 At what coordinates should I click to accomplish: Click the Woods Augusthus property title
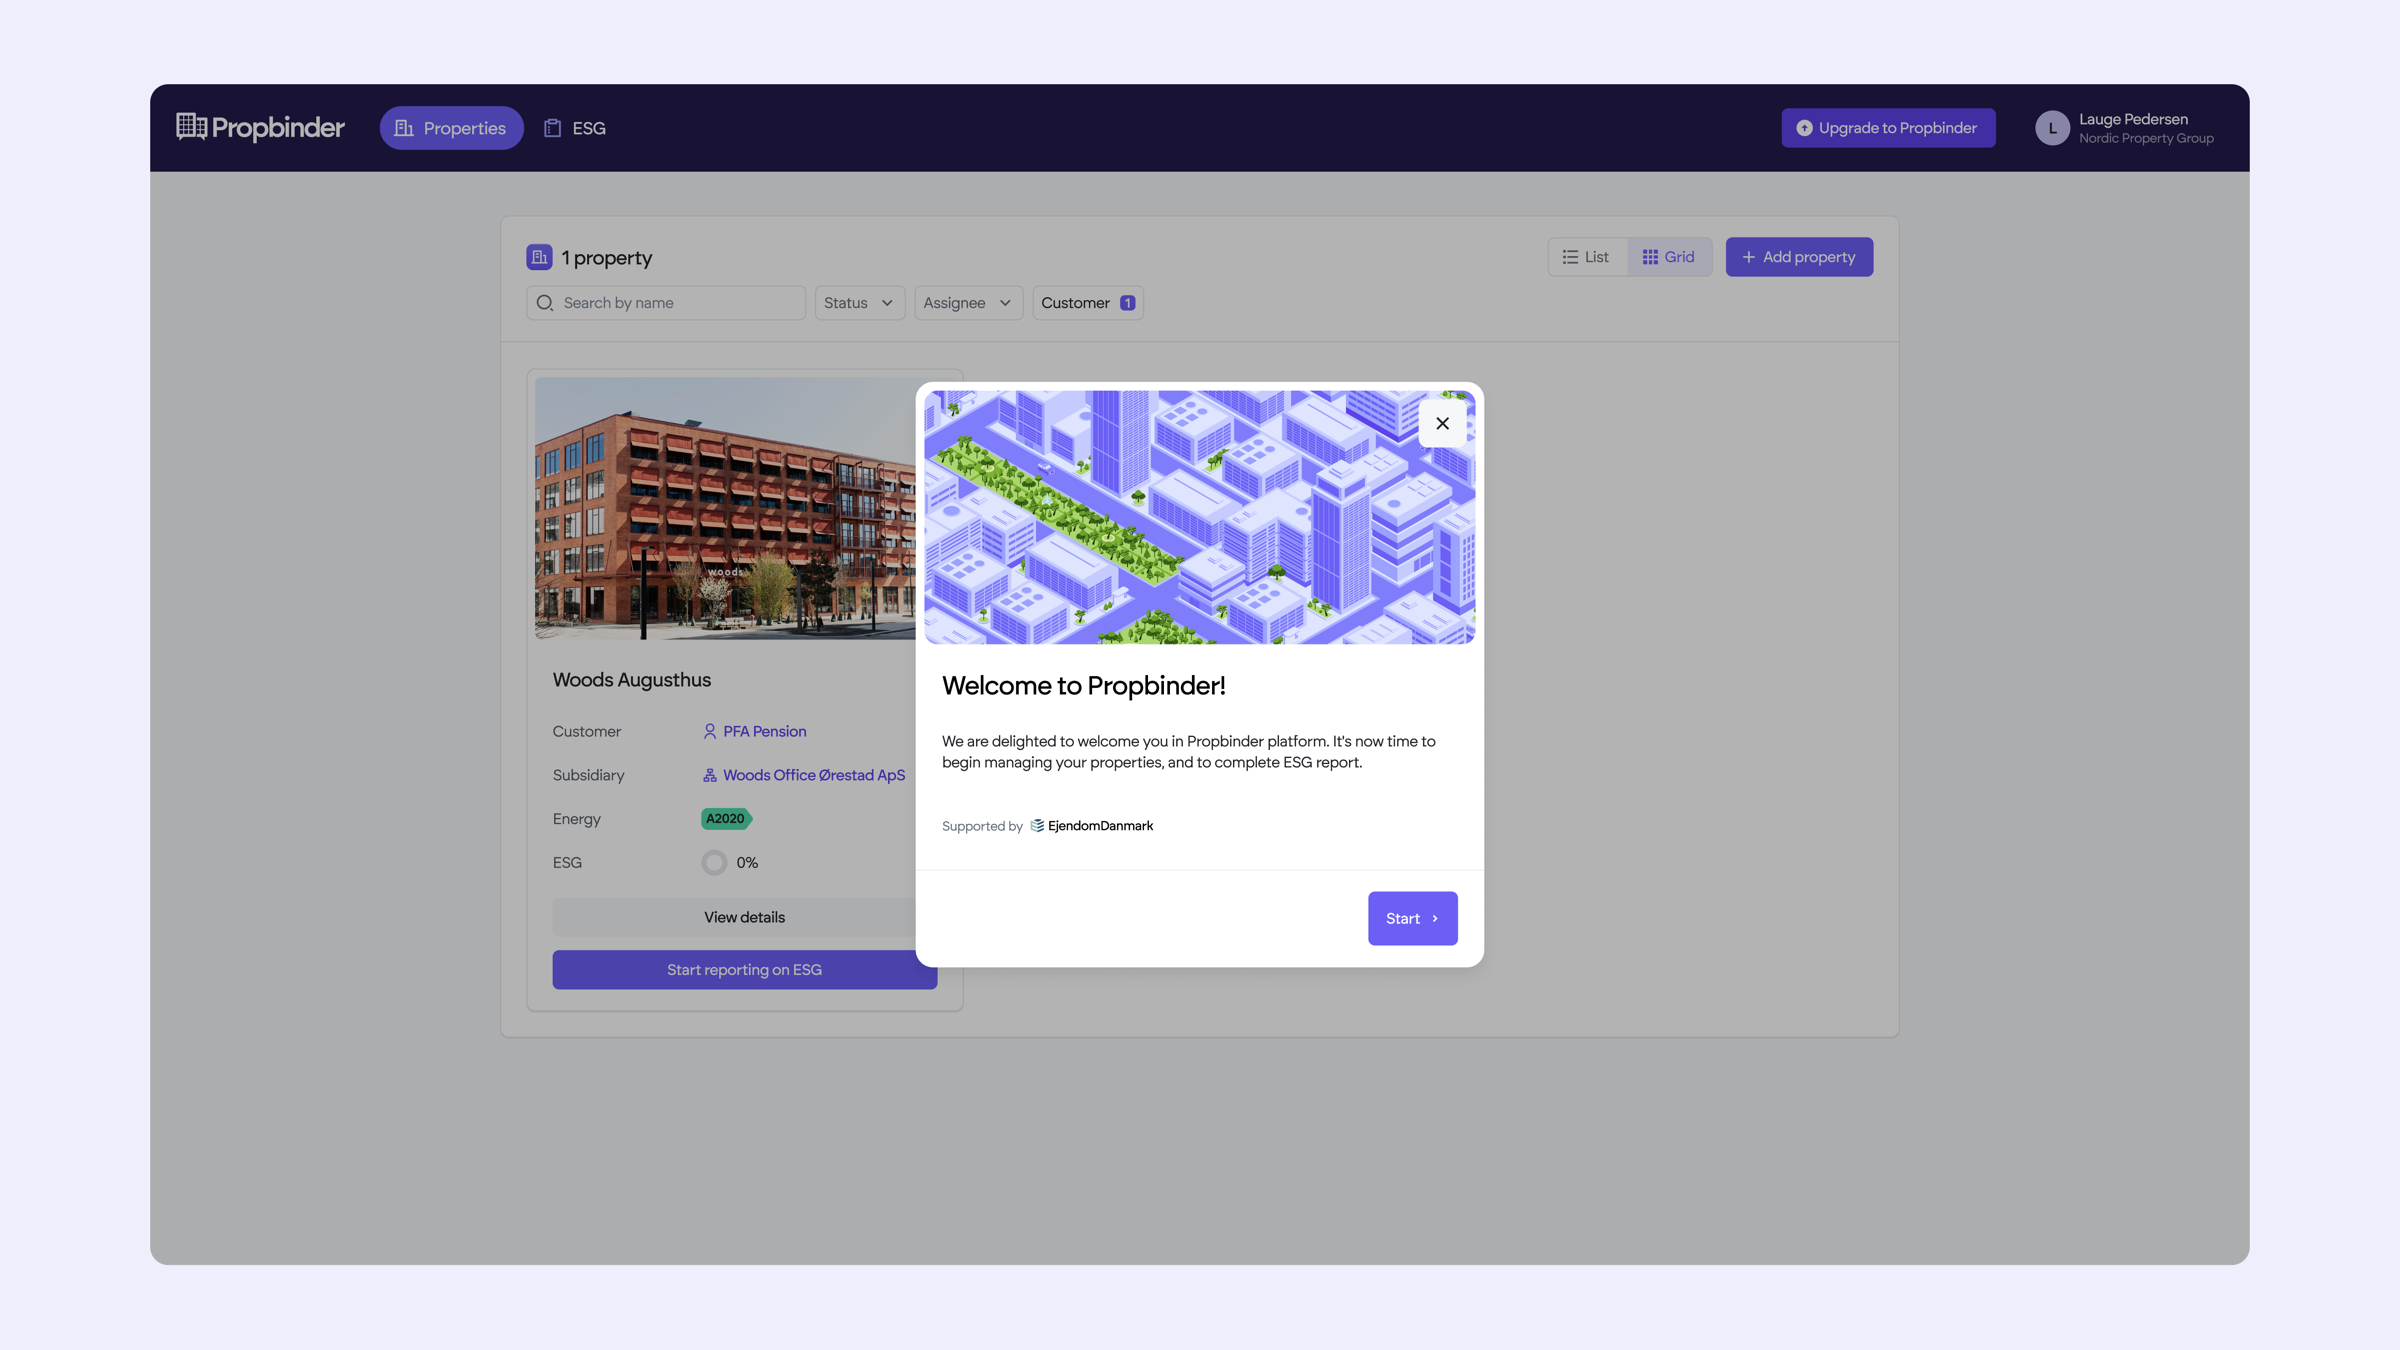(x=632, y=680)
